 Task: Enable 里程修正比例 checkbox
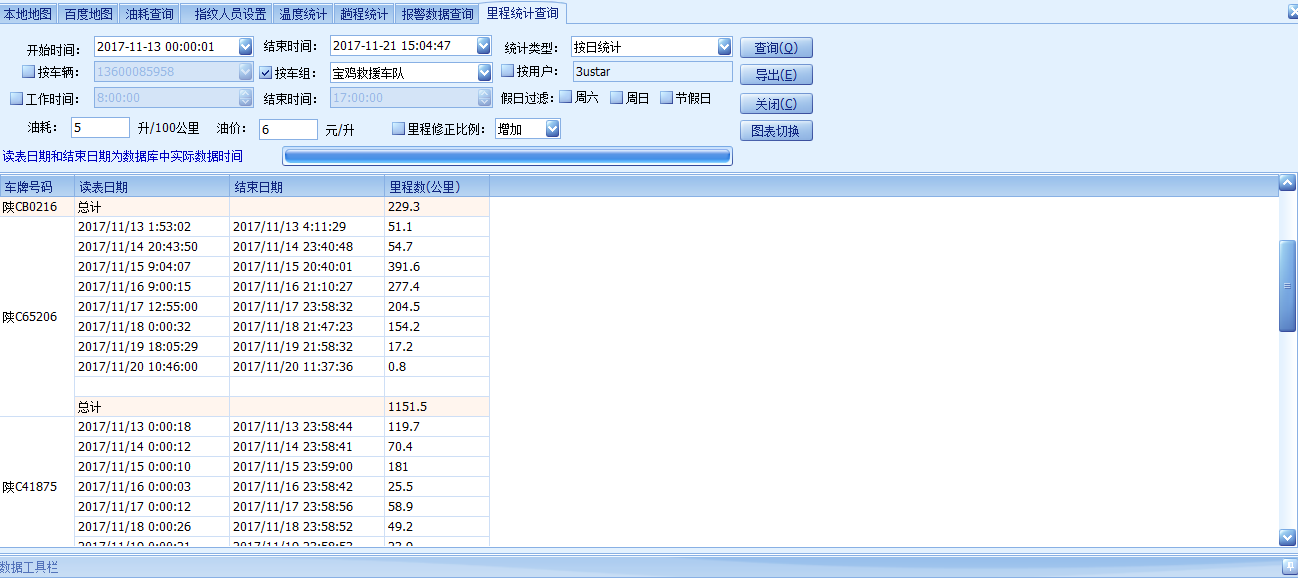click(x=398, y=129)
